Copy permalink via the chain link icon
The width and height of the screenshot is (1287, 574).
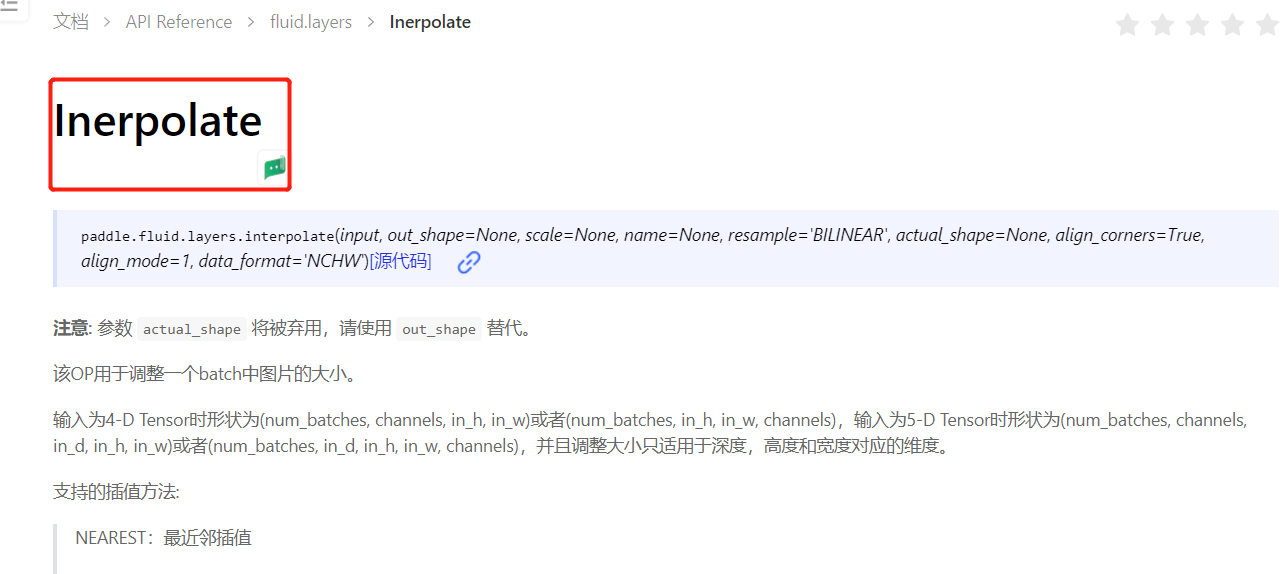click(469, 262)
